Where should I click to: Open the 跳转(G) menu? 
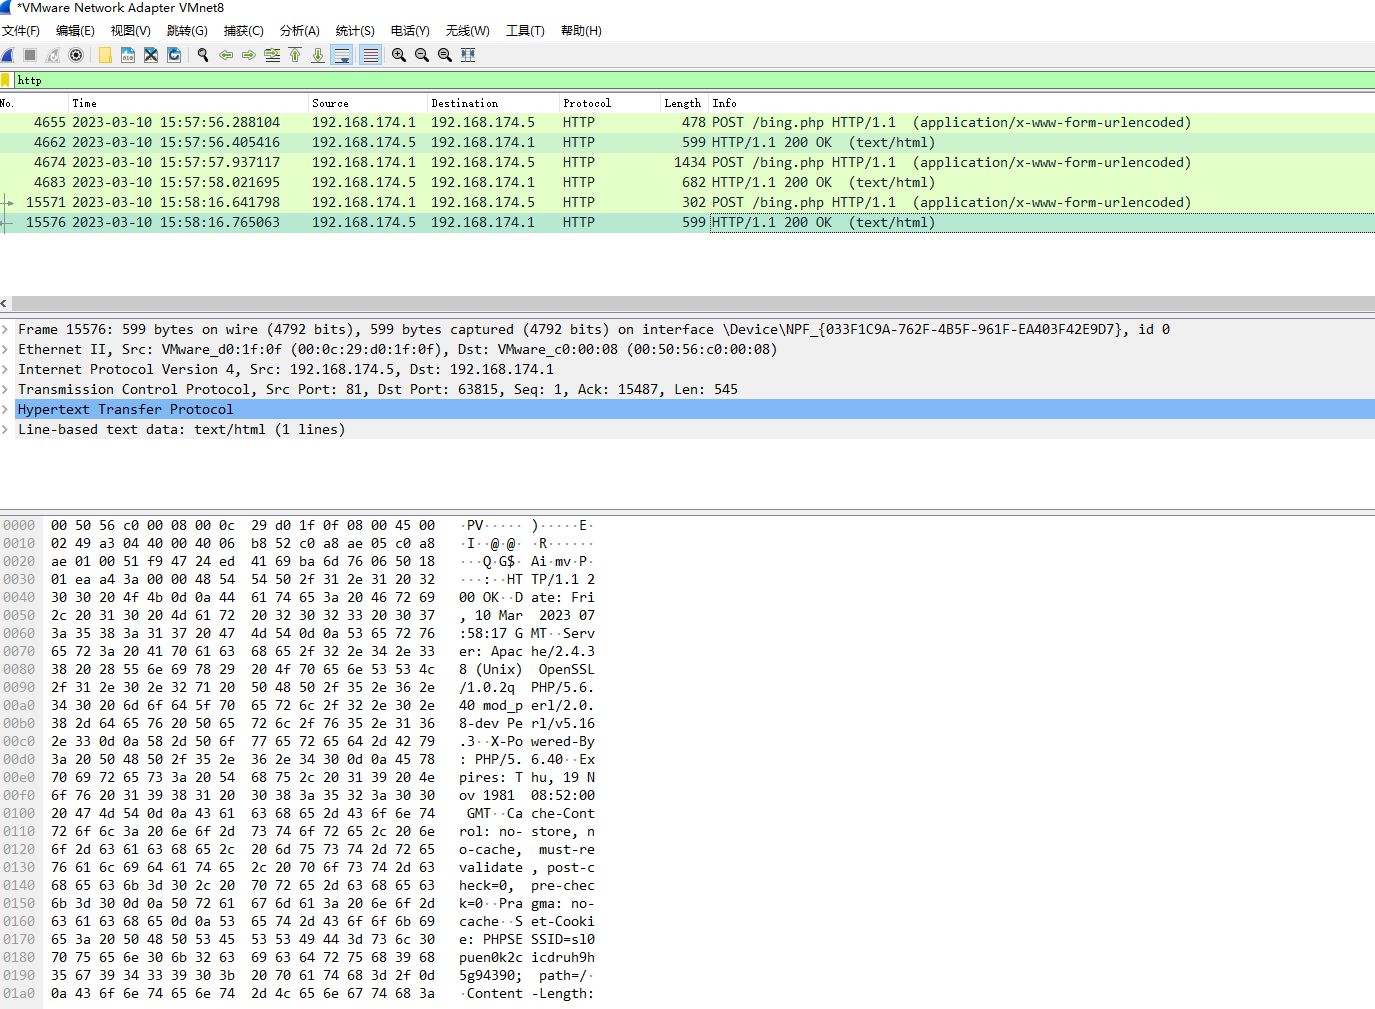coord(187,31)
